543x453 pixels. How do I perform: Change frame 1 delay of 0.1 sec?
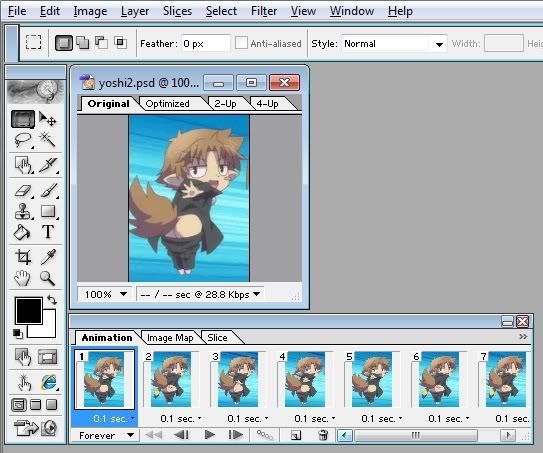[x=113, y=419]
